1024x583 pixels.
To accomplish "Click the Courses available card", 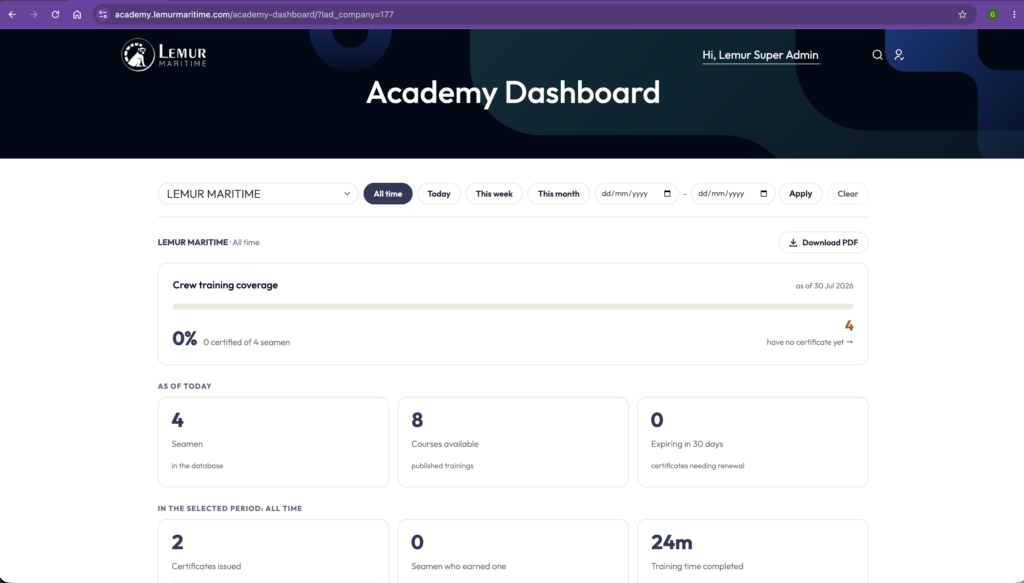I will [513, 442].
